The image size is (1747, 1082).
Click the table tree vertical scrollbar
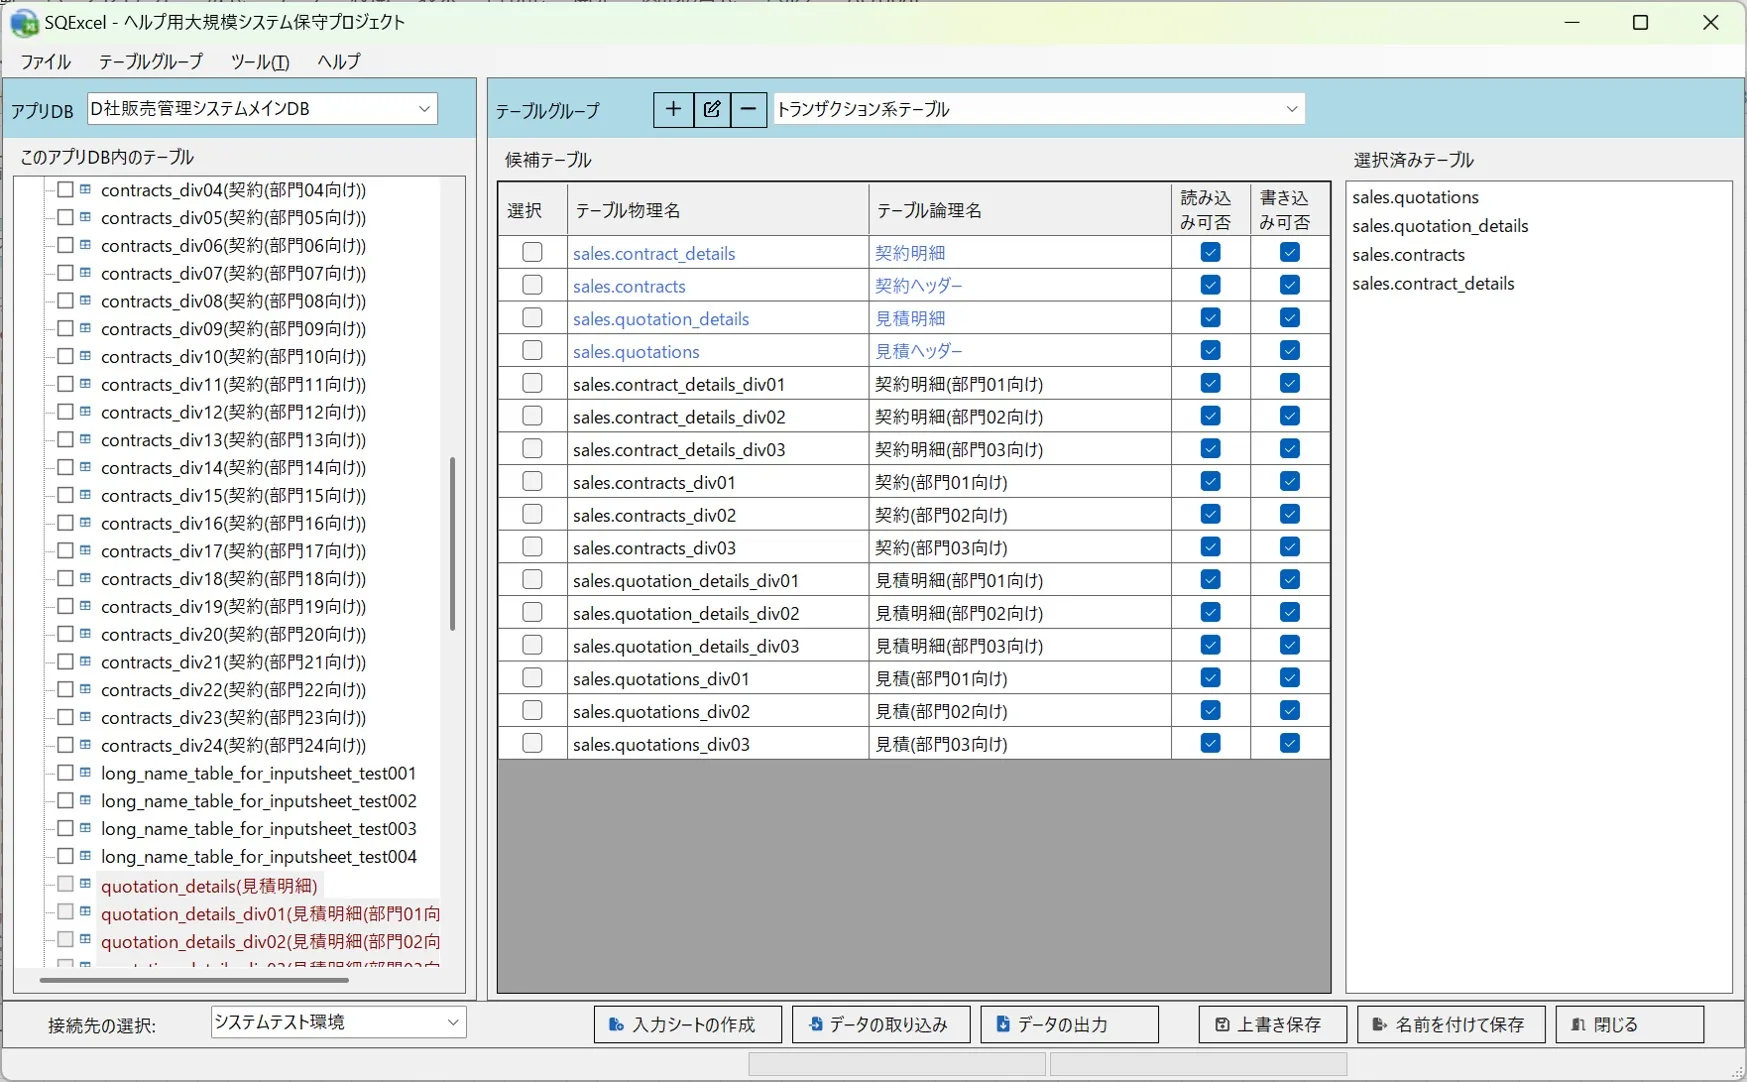pos(453,544)
